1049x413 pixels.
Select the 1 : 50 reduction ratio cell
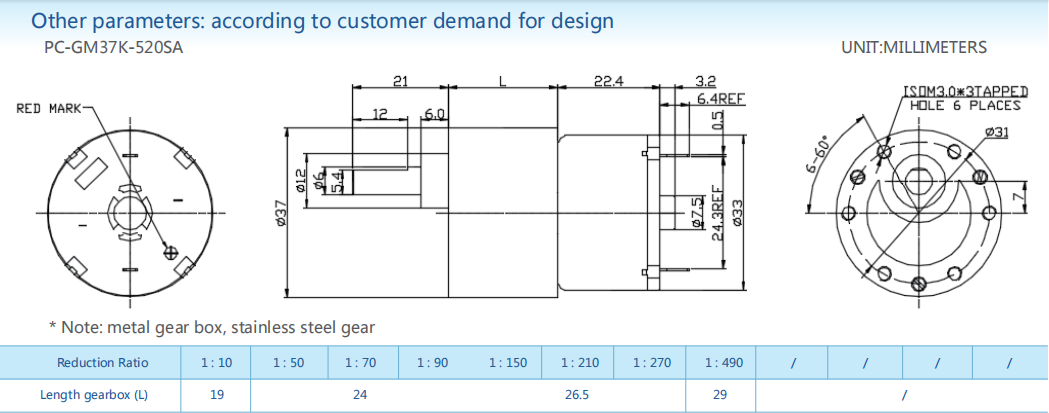pos(287,363)
